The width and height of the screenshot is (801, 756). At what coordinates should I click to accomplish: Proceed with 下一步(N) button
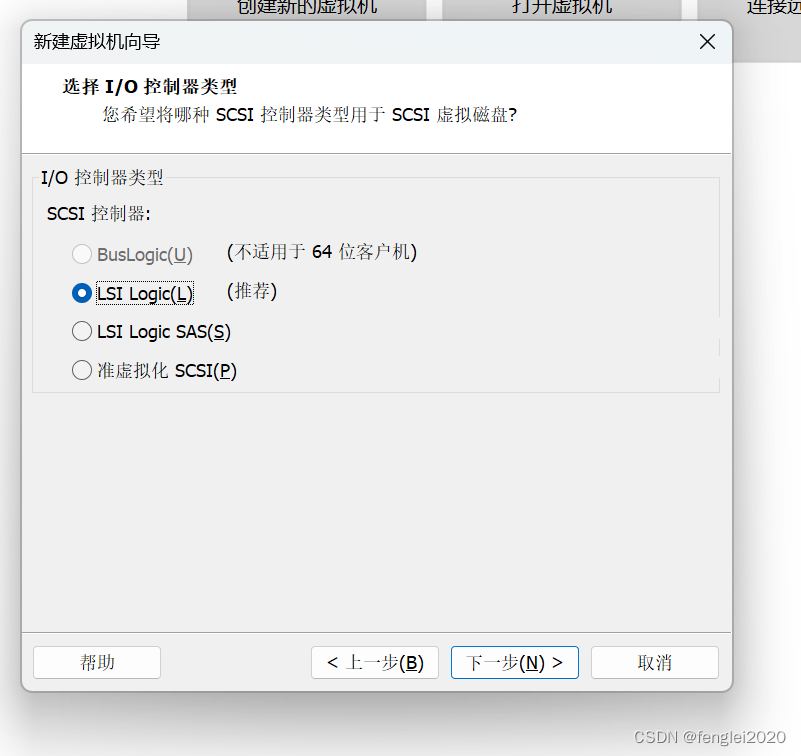tap(515, 663)
